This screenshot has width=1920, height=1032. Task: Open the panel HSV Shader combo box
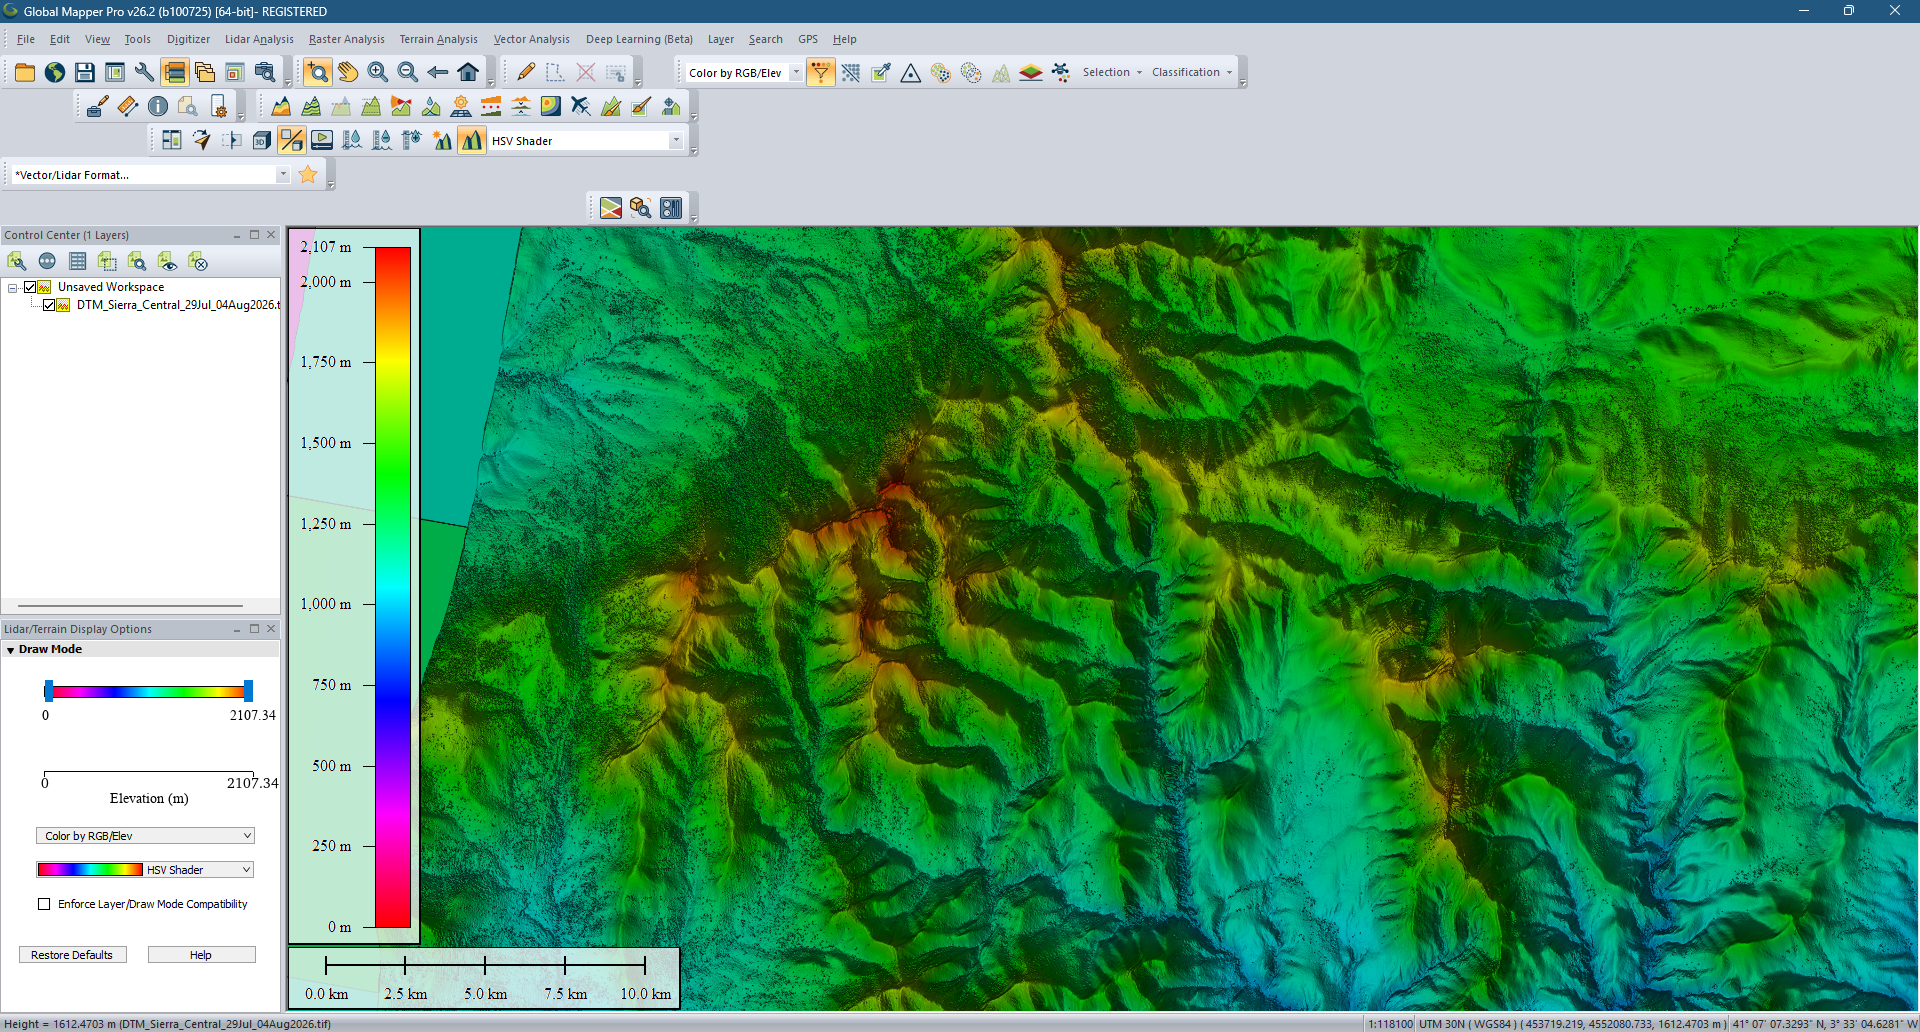pyautogui.click(x=145, y=870)
